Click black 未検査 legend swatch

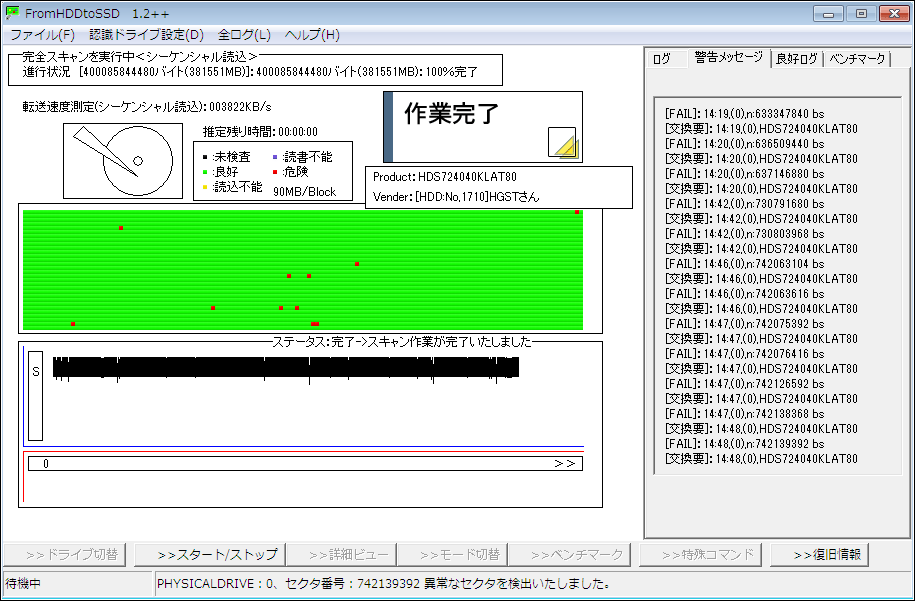click(205, 157)
